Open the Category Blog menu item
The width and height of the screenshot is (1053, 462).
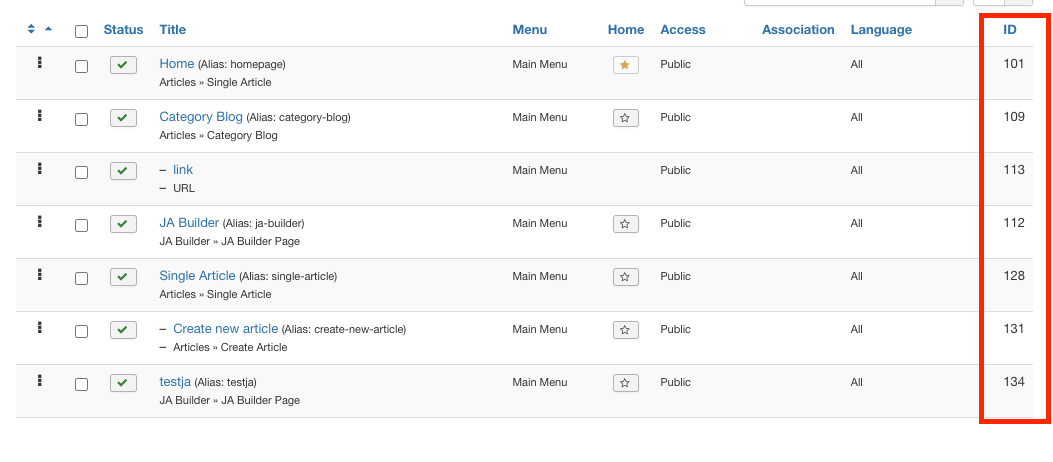201,117
